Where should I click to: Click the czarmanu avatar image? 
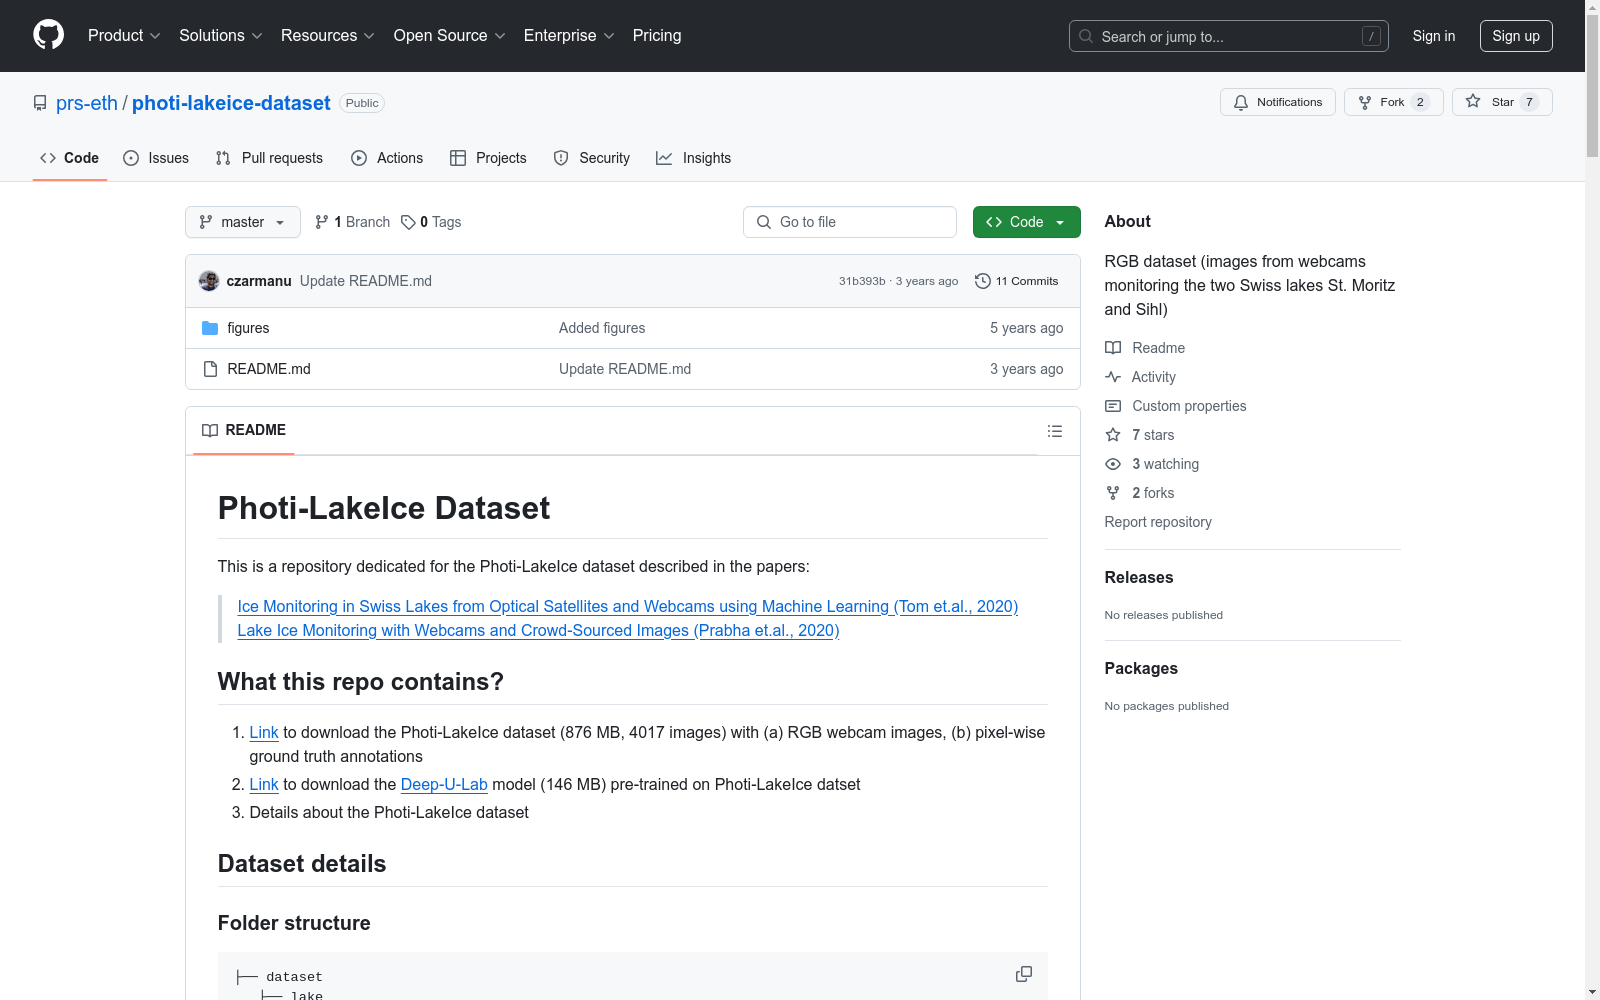pyautogui.click(x=209, y=281)
